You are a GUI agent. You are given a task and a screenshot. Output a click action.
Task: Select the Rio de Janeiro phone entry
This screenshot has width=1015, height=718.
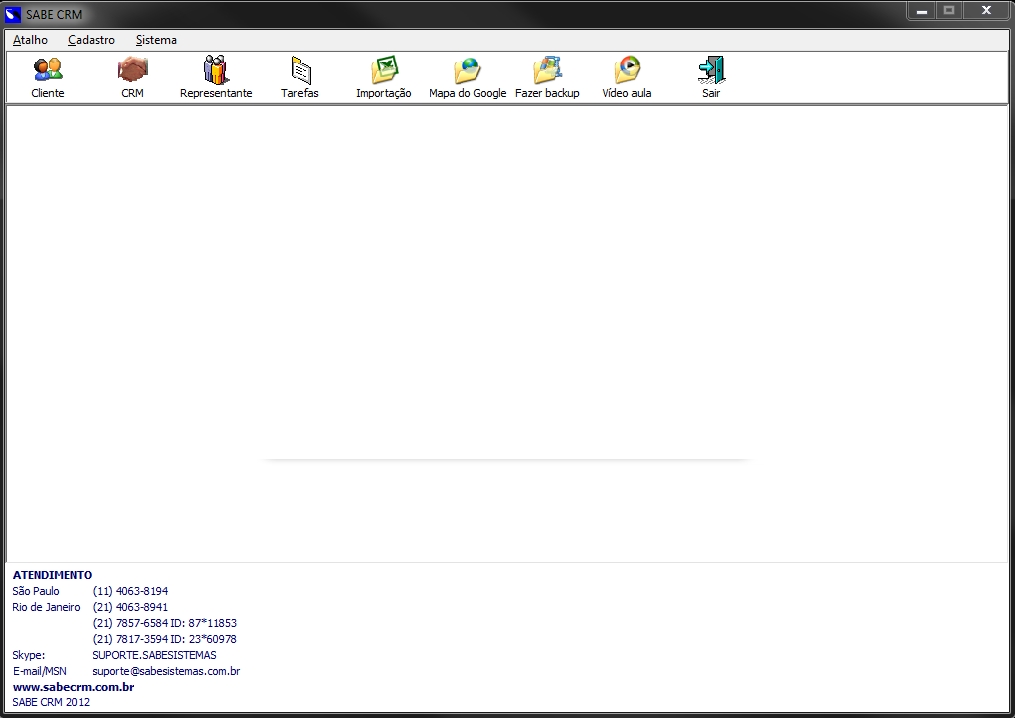[46, 607]
